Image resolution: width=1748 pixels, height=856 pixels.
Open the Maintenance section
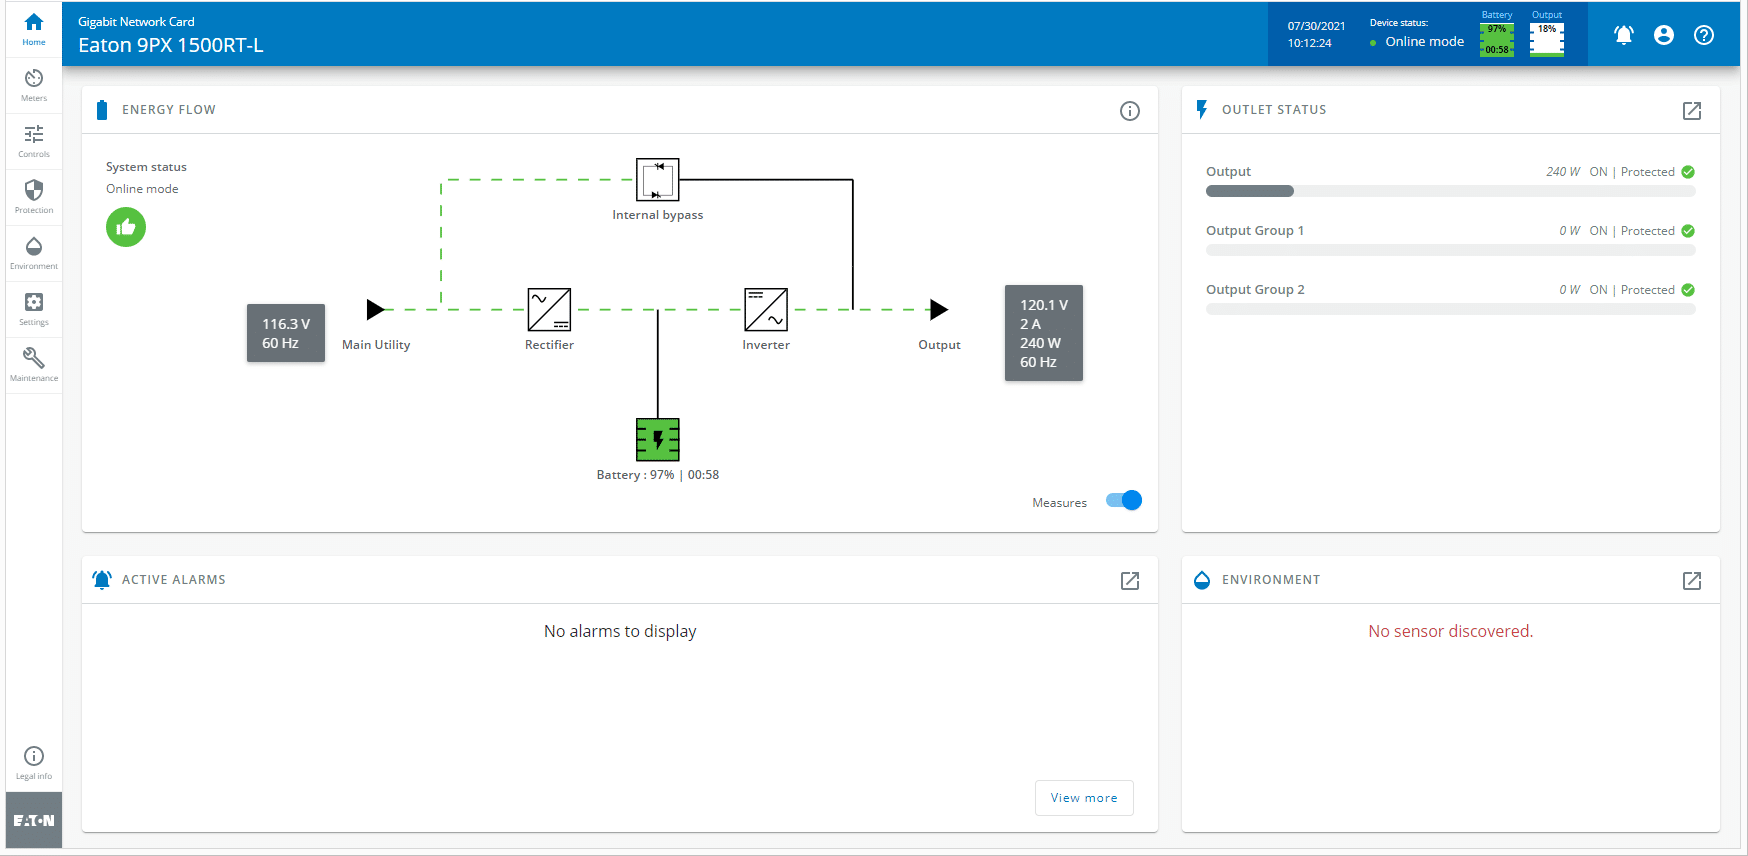(x=34, y=365)
